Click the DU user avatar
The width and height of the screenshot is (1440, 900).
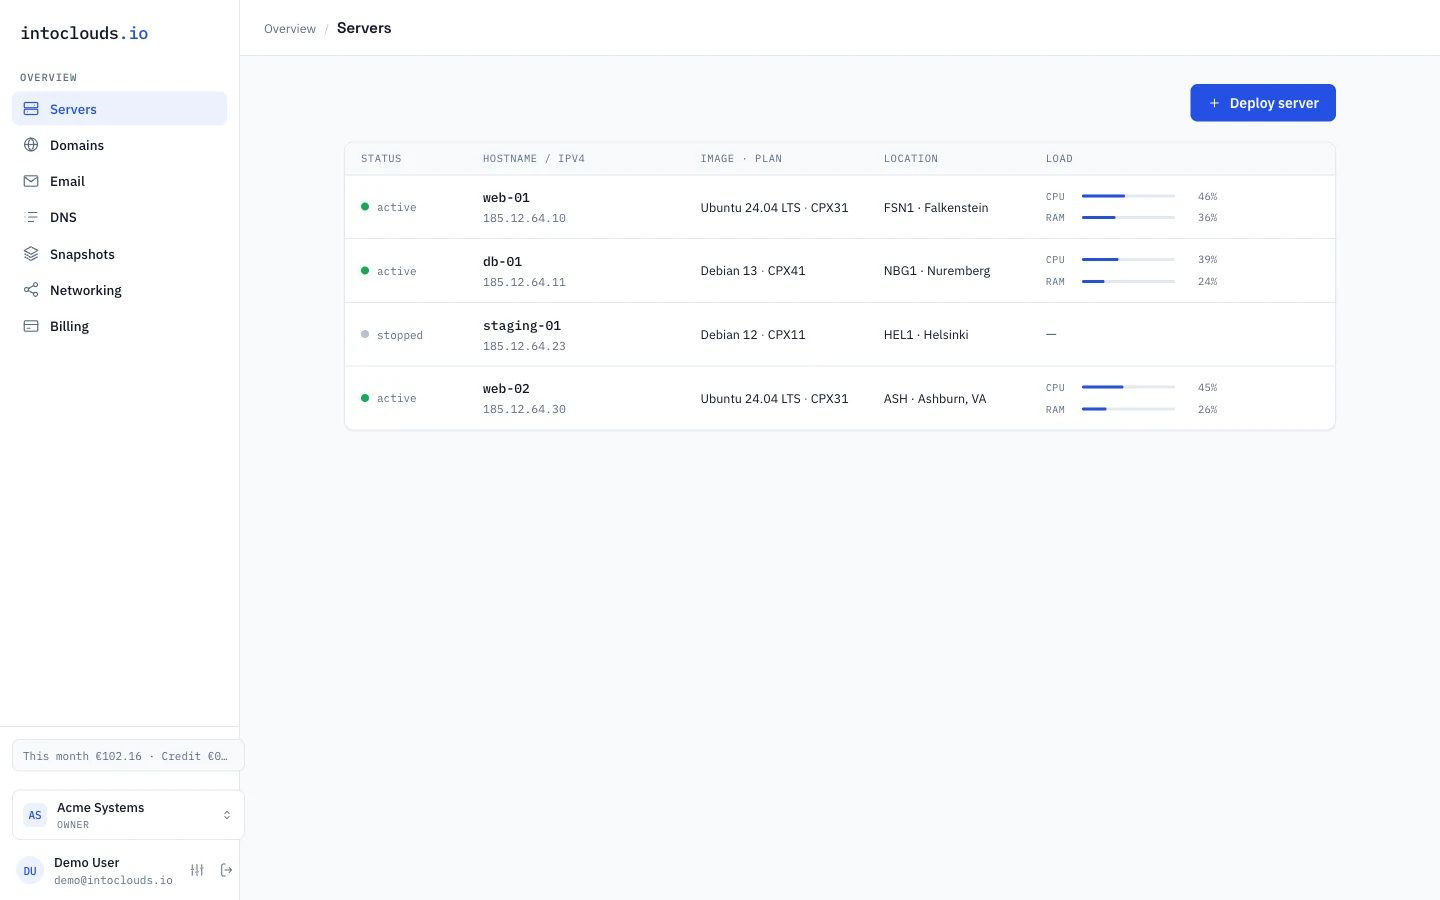(x=30, y=871)
